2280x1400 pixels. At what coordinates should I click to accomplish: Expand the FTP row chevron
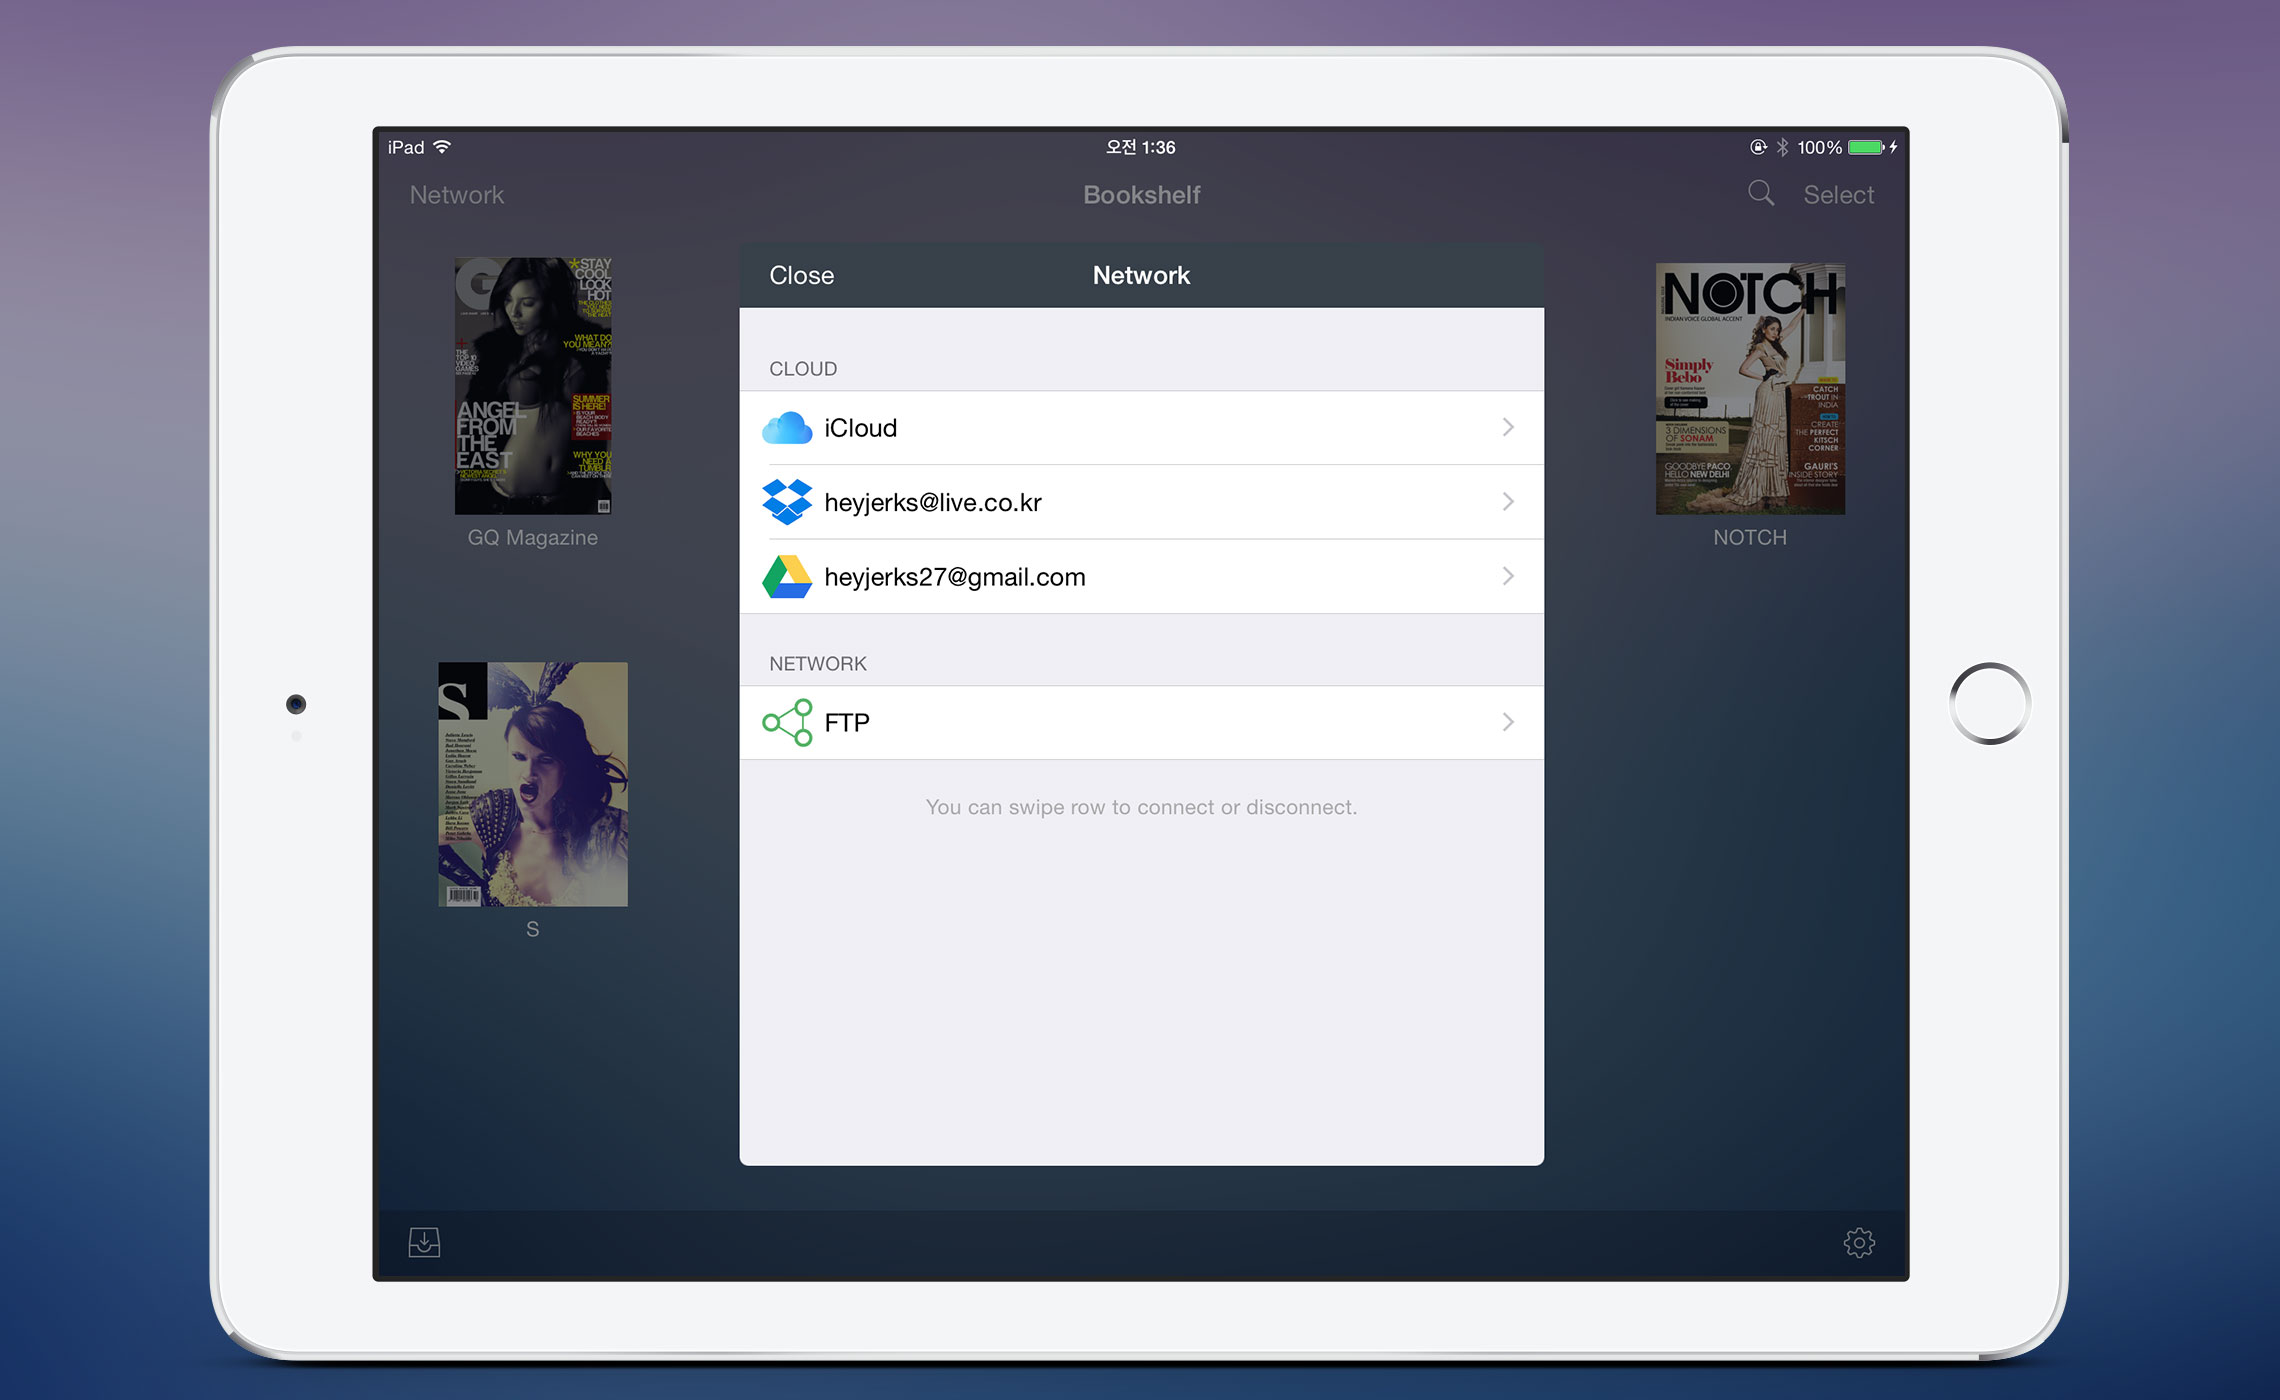coord(1508,722)
